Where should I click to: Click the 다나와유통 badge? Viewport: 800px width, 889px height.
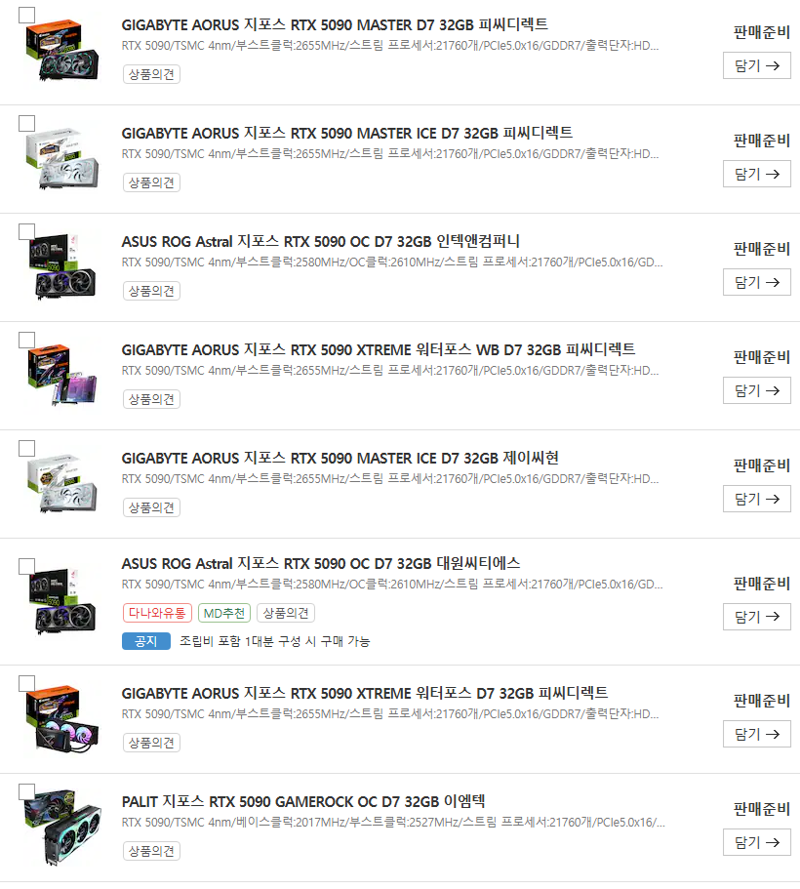(157, 613)
